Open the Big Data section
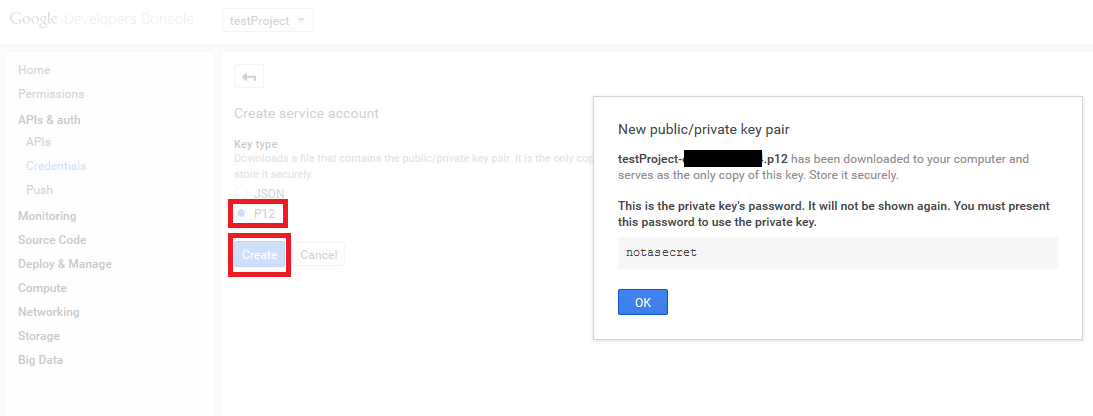The width and height of the screenshot is (1093, 416). tap(40, 360)
